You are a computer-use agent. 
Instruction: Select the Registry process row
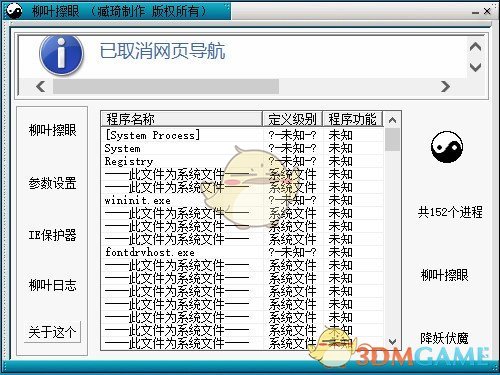tap(242, 161)
